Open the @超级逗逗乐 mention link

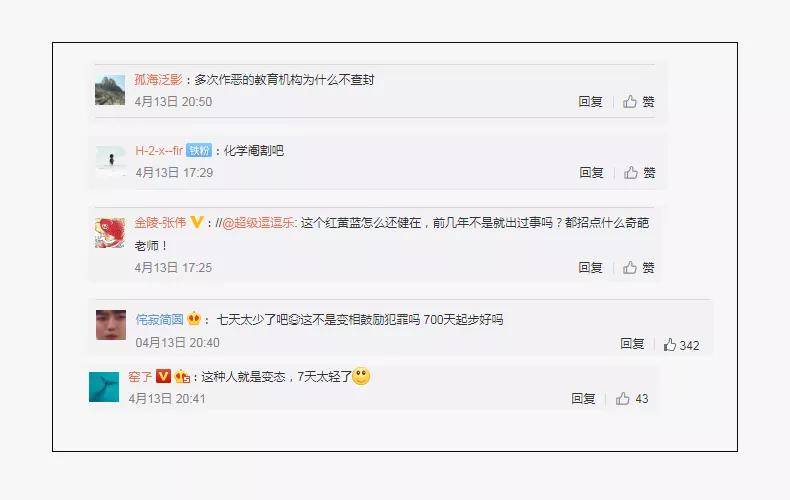(259, 222)
